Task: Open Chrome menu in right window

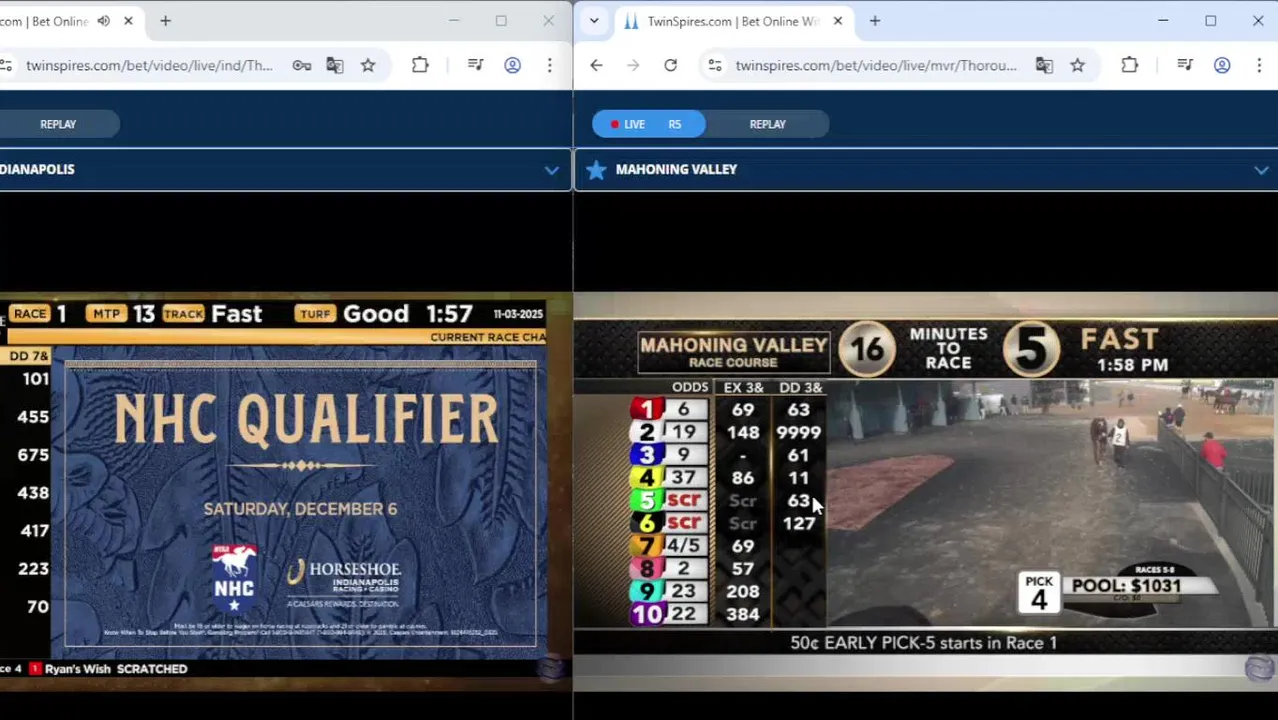Action: 1259,65
